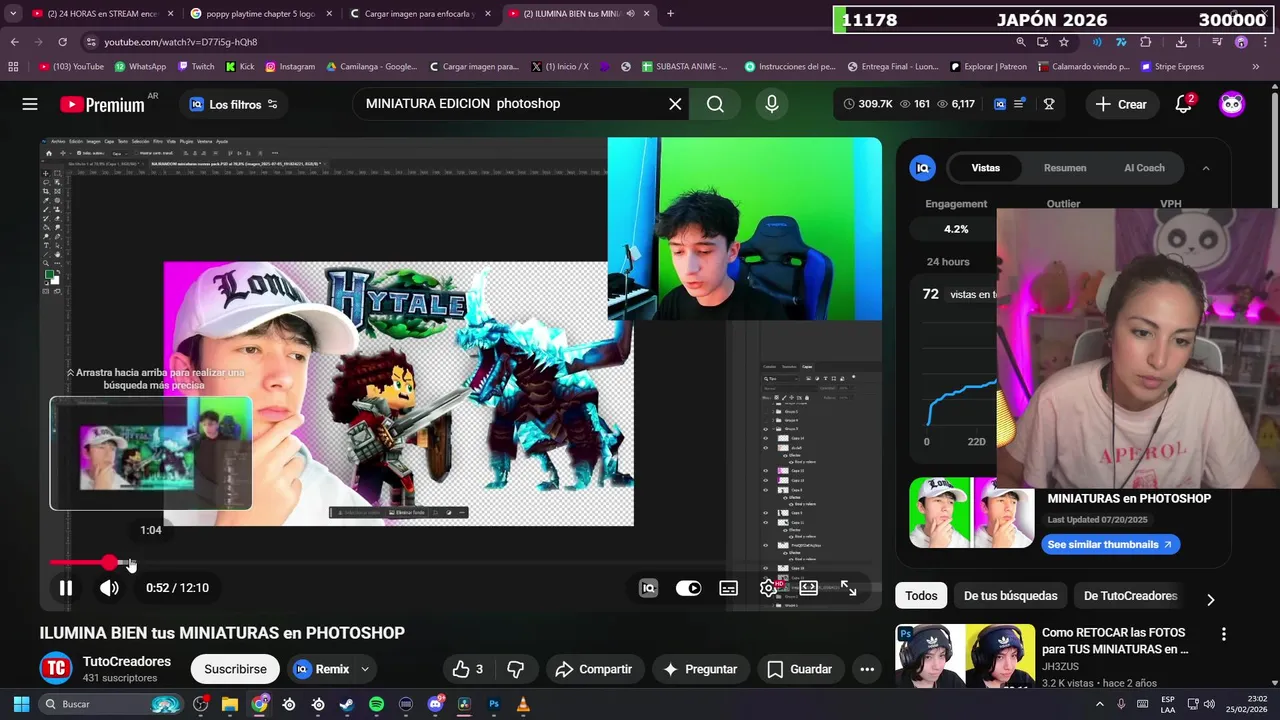The height and width of the screenshot is (720, 1280).
Task: Open the notifications bell
Action: click(x=1183, y=104)
